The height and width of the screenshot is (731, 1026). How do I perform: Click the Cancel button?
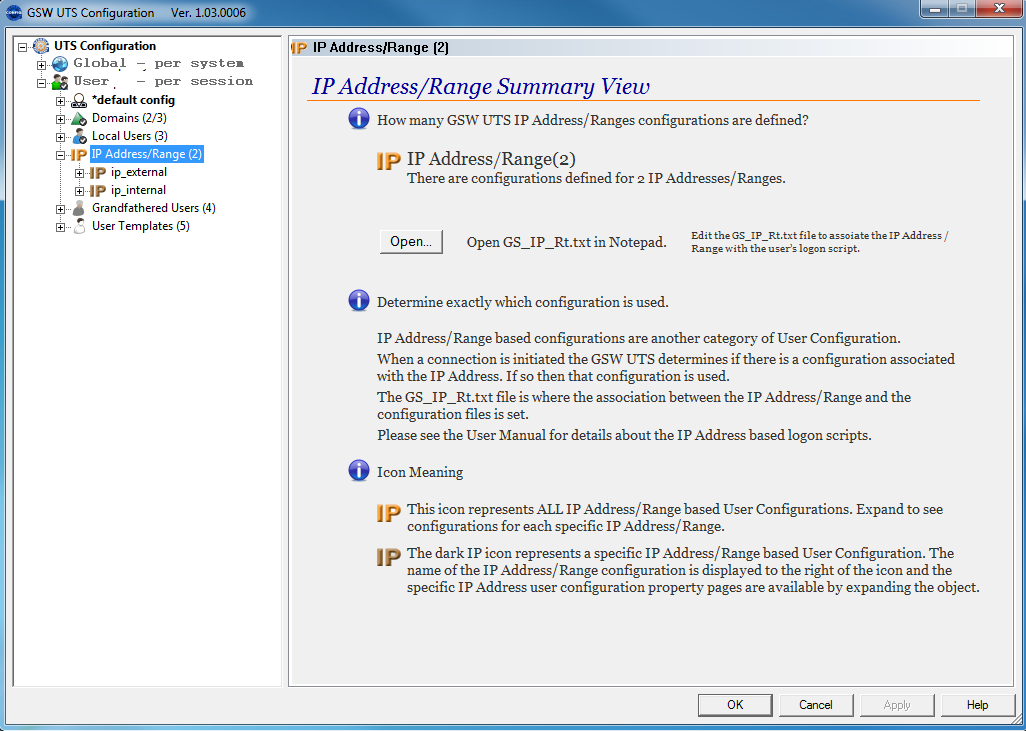tap(815, 705)
